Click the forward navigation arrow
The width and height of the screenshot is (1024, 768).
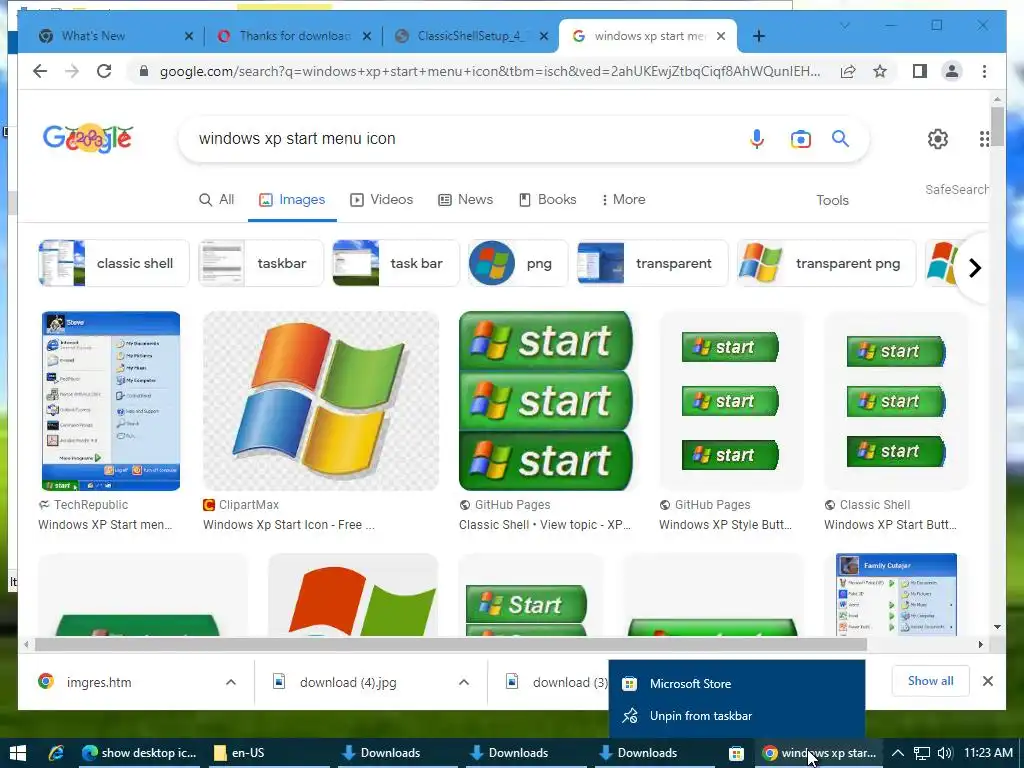(72, 71)
